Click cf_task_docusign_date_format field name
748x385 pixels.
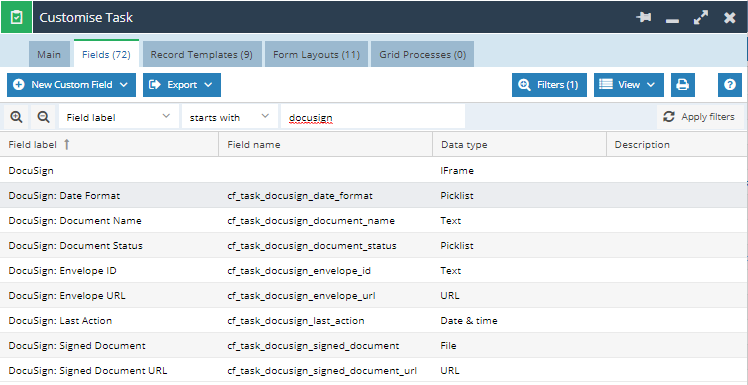click(x=300, y=196)
